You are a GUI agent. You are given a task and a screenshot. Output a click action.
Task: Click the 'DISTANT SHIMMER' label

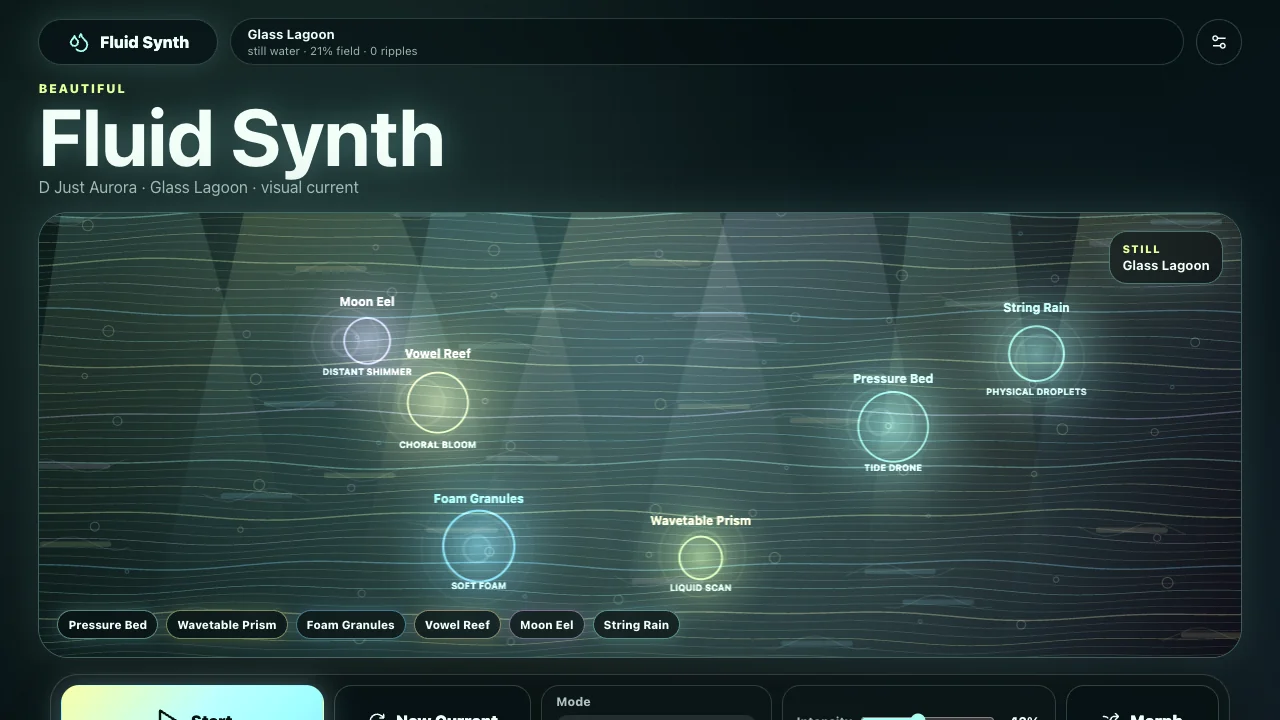pos(367,372)
